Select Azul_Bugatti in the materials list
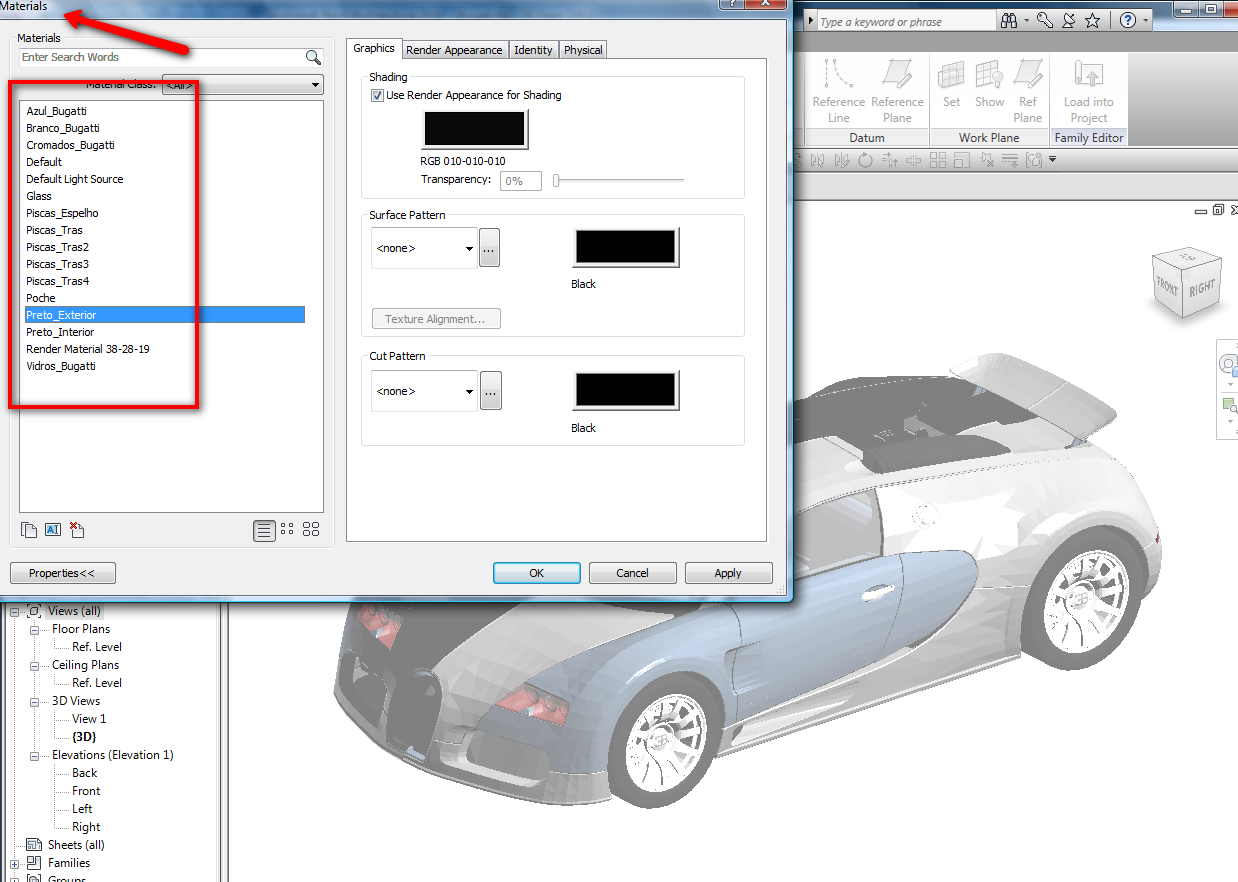The height and width of the screenshot is (882, 1238). tap(56, 111)
